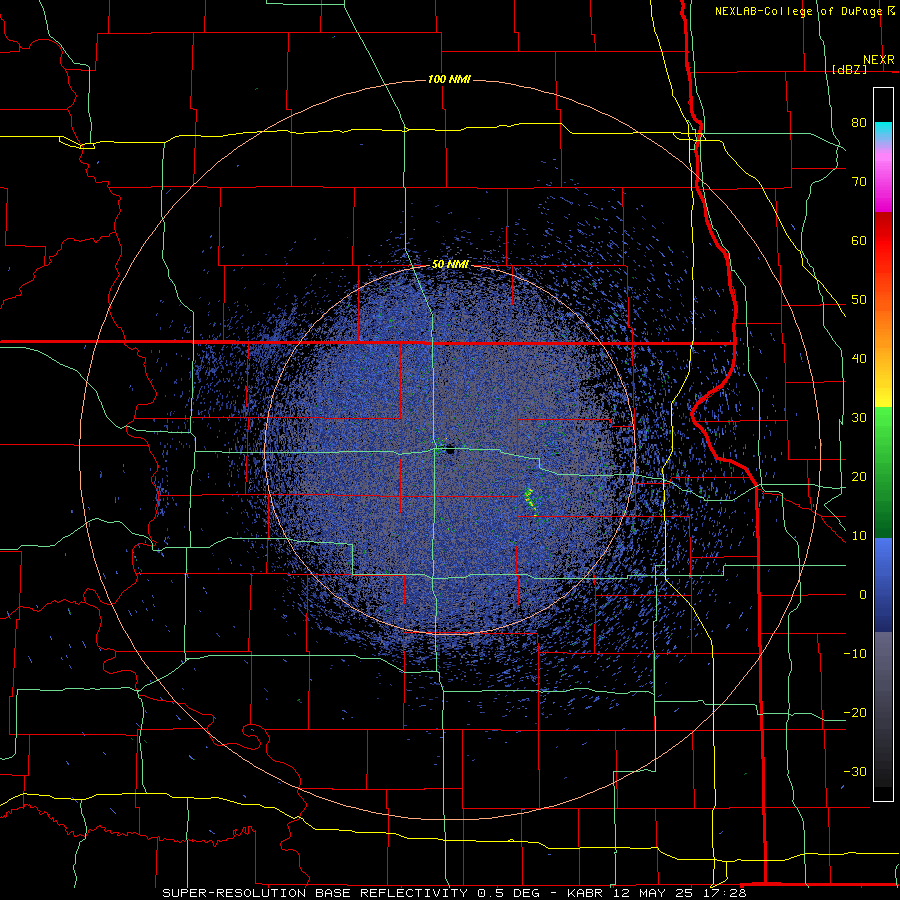Click the 20 value on the dBZ scale
Screen dimensions: 900x900
859,477
